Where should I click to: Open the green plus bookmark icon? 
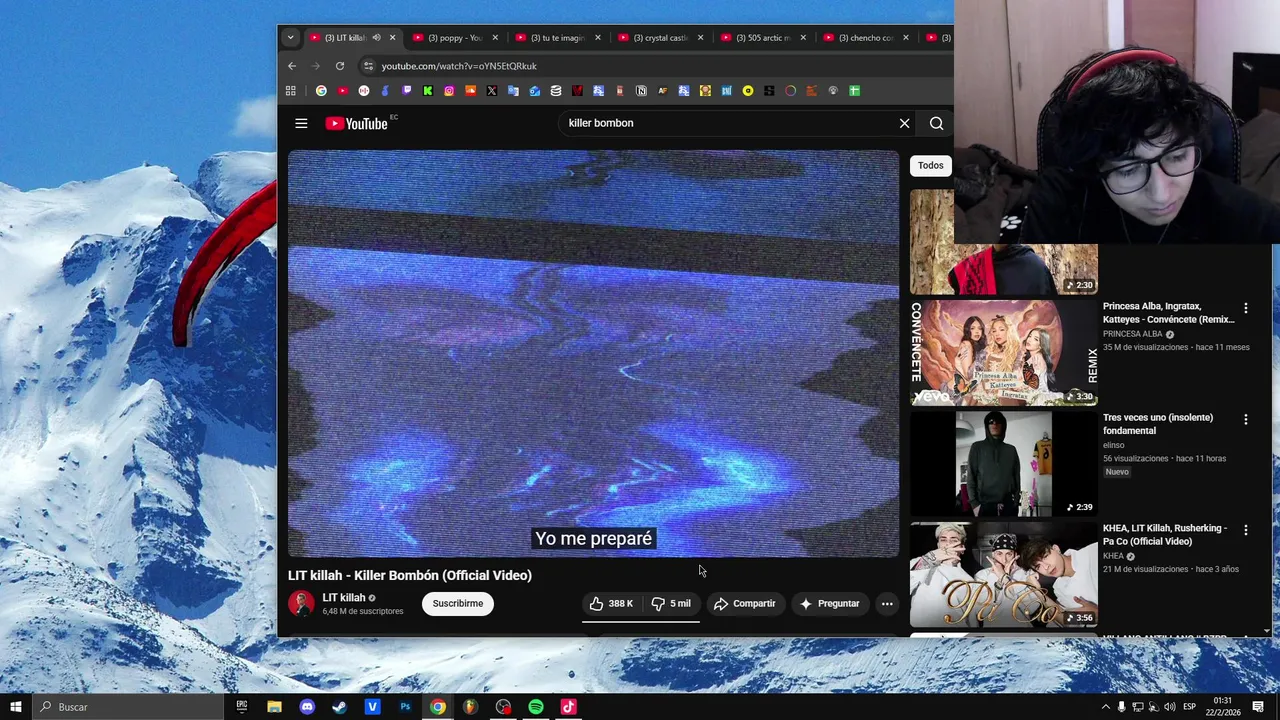[854, 90]
